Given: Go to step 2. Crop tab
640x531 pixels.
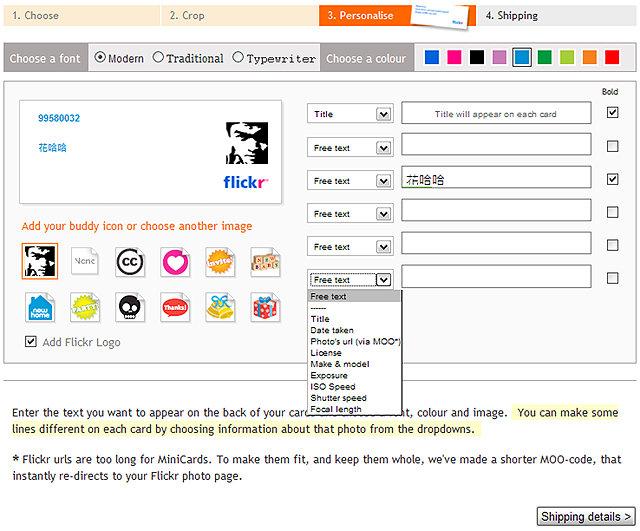Looking at the screenshot, I should [x=240, y=16].
